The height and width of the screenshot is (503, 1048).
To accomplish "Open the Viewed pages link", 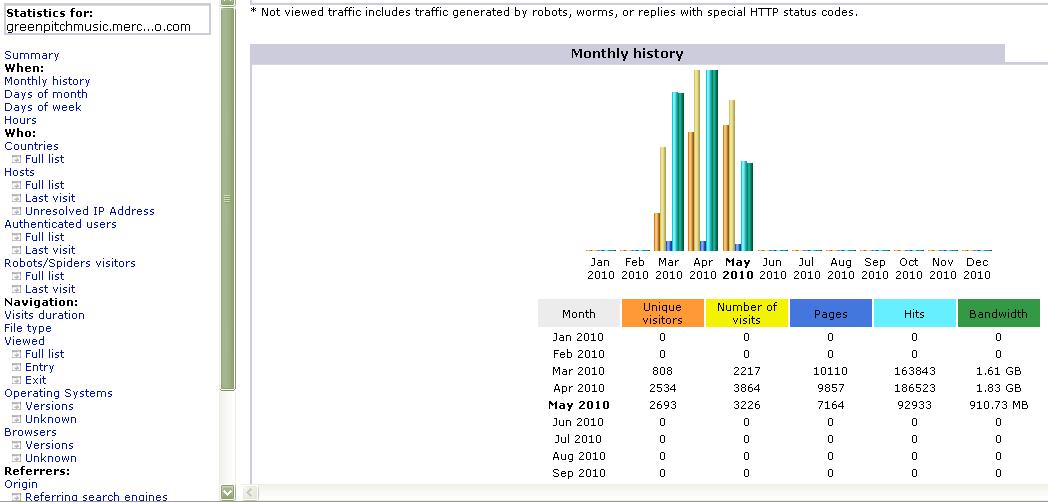I will (x=24, y=341).
